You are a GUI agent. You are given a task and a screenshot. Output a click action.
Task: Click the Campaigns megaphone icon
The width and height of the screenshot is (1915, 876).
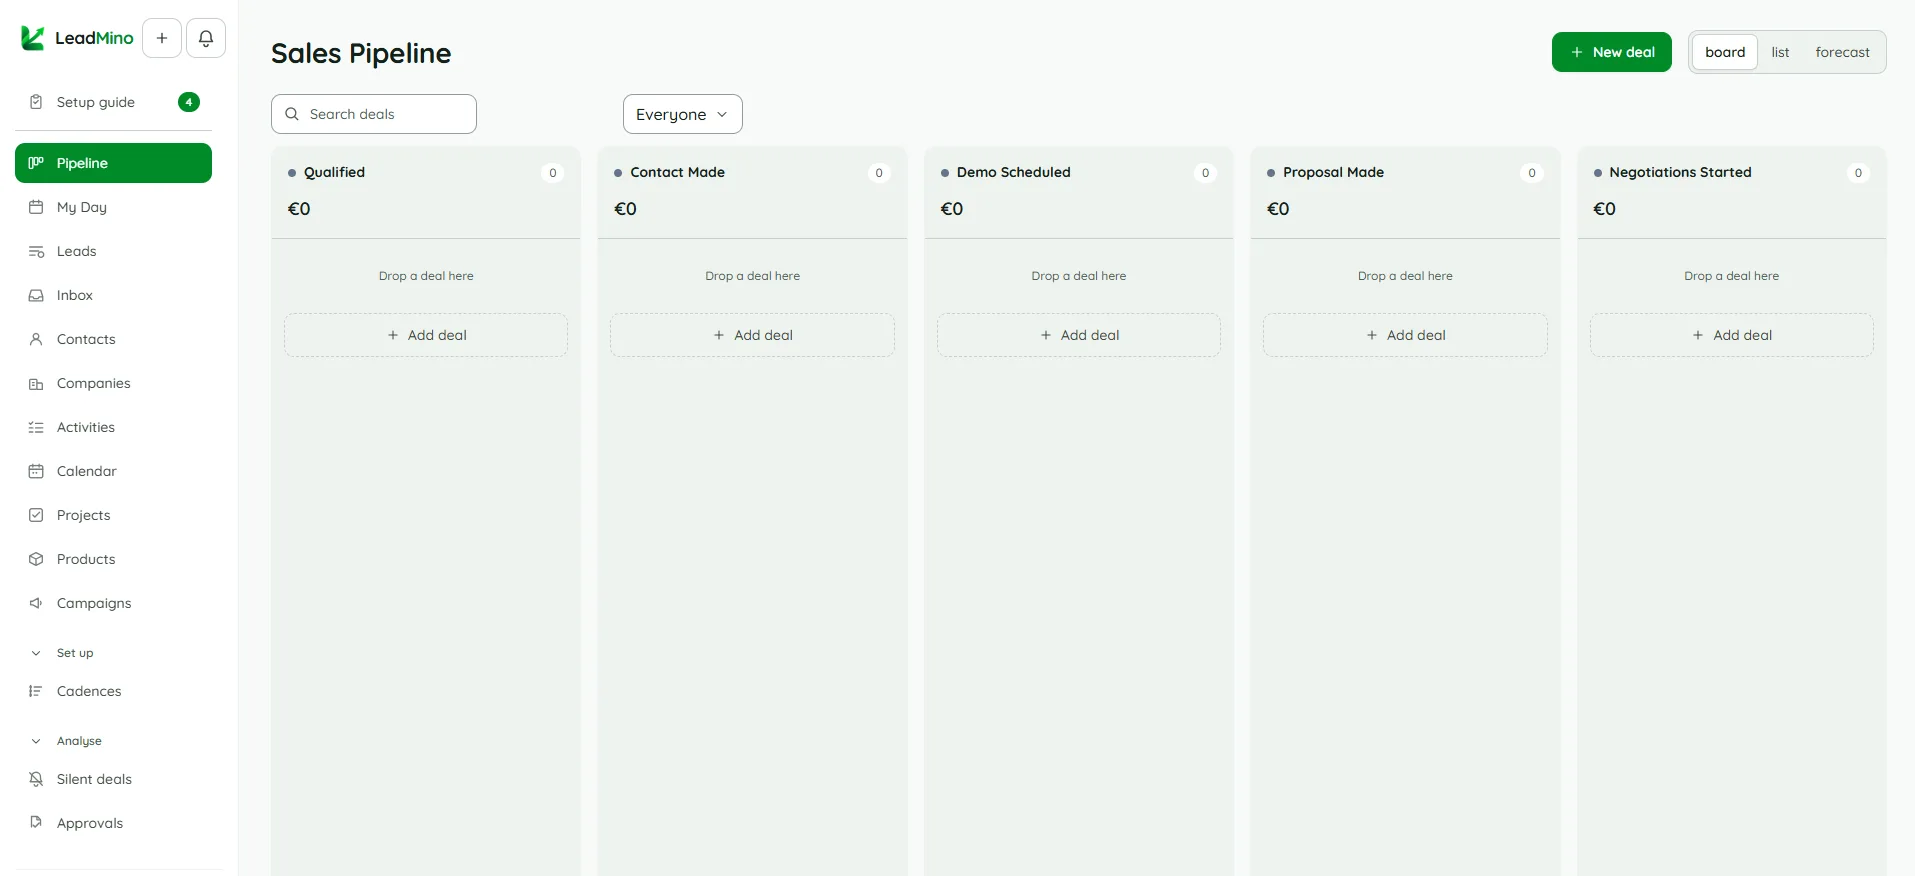point(36,603)
